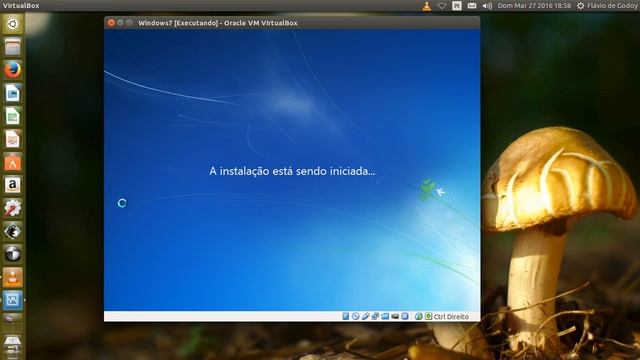This screenshot has height=360, width=640.
Task: Click the video capture status icon
Action: pos(395,316)
